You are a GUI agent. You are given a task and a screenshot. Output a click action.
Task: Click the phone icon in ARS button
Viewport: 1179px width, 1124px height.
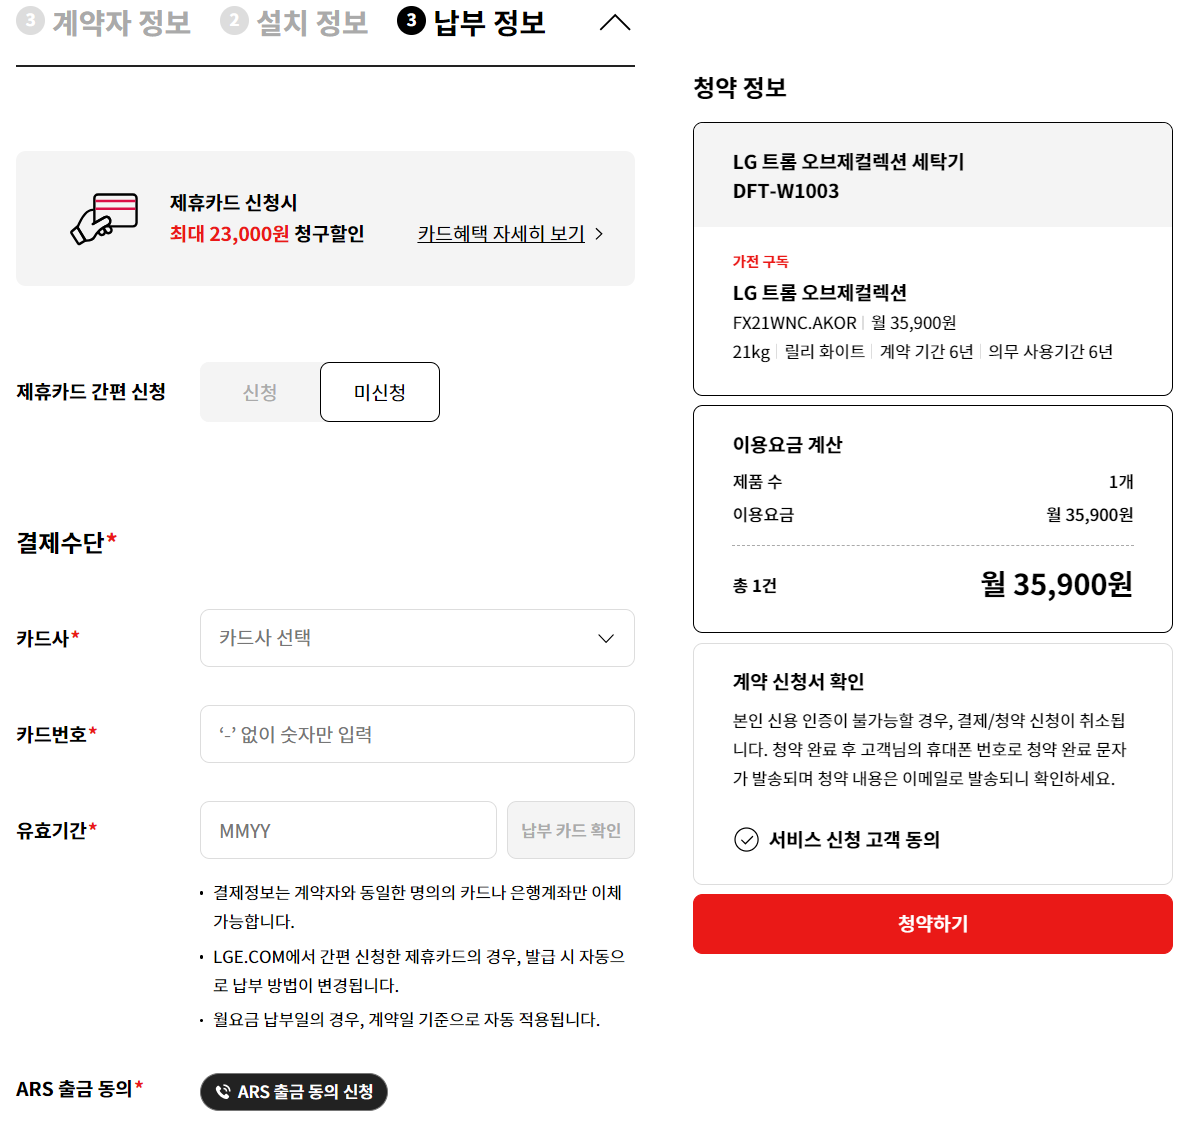click(225, 1092)
